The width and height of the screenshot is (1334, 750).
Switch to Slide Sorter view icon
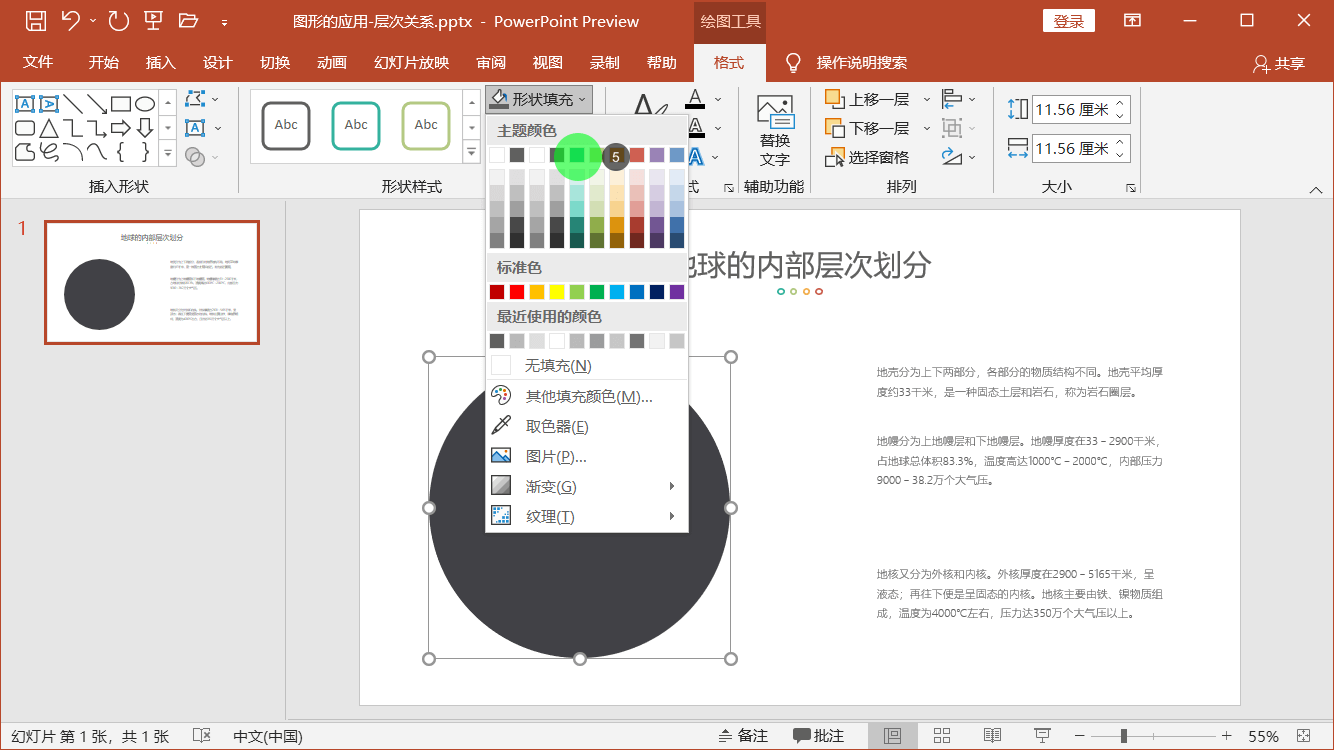point(942,736)
